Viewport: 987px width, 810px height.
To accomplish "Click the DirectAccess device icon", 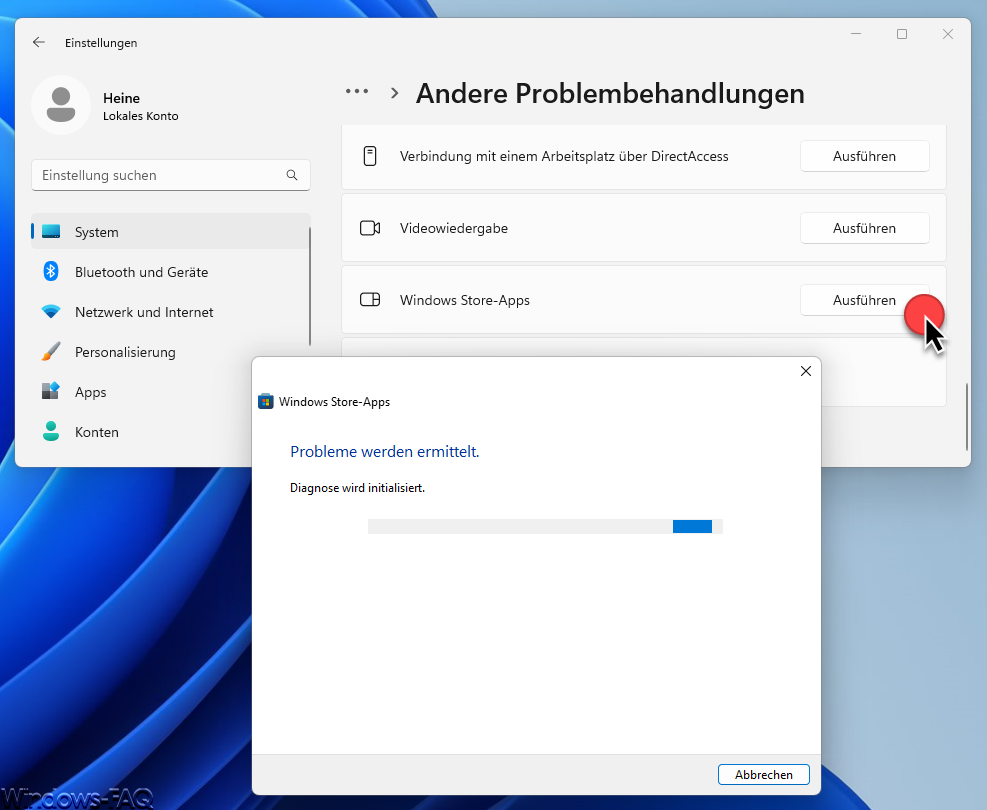I will [370, 156].
